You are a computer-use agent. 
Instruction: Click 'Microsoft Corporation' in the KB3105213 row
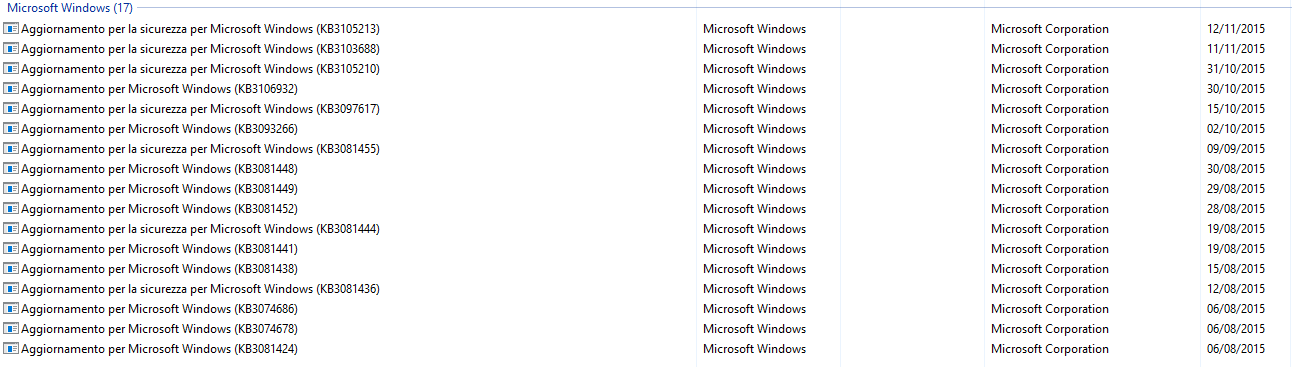(x=1050, y=29)
